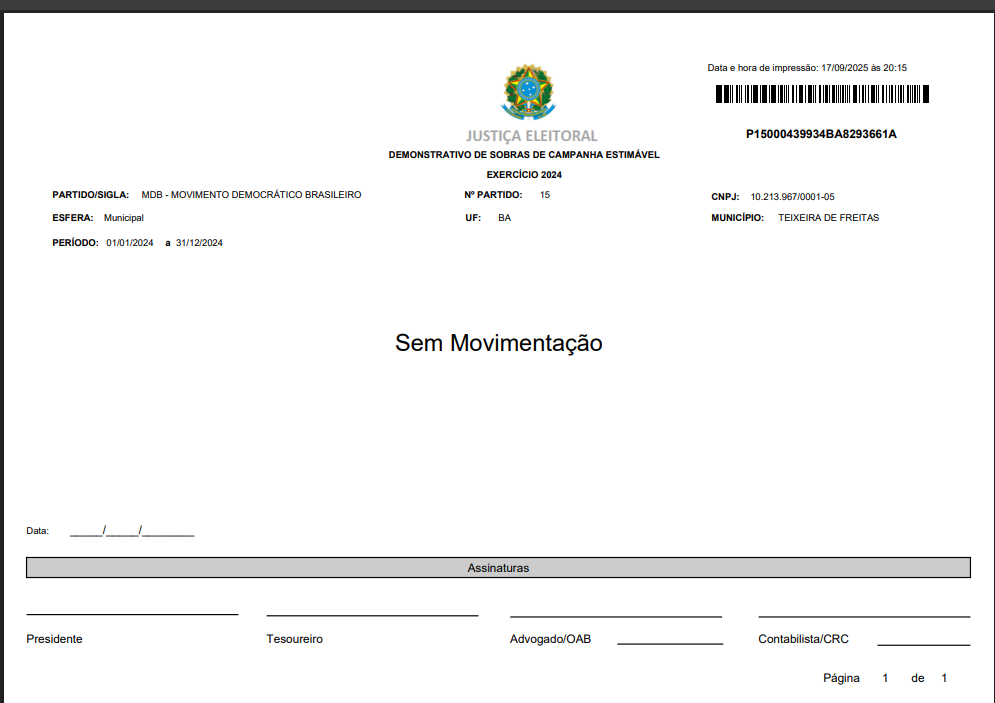
Task: Click the barcode at the top right
Action: (x=822, y=95)
